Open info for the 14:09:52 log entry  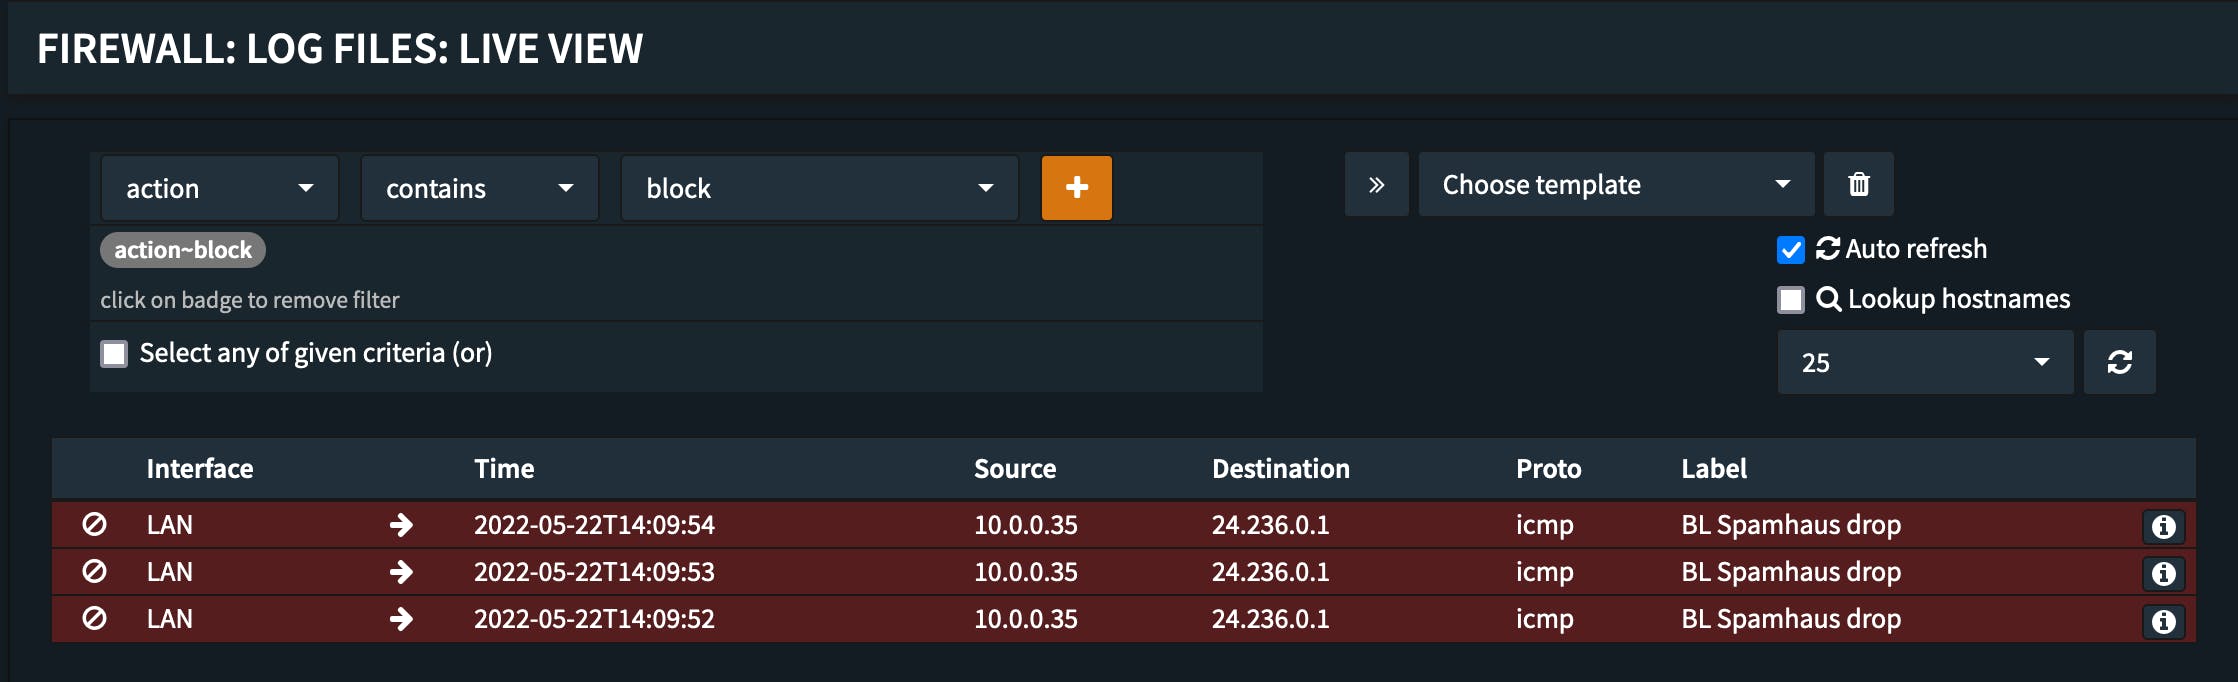click(2163, 622)
